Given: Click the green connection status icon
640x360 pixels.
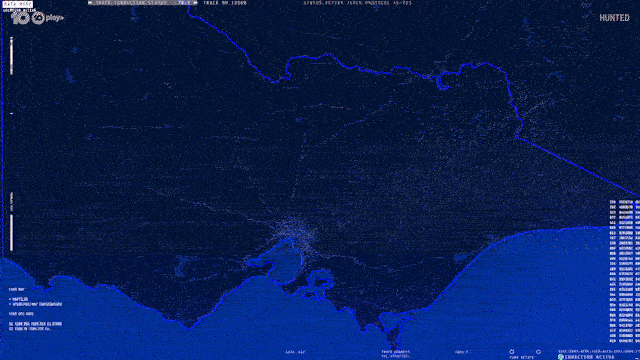Looking at the screenshot, I should click(561, 357).
